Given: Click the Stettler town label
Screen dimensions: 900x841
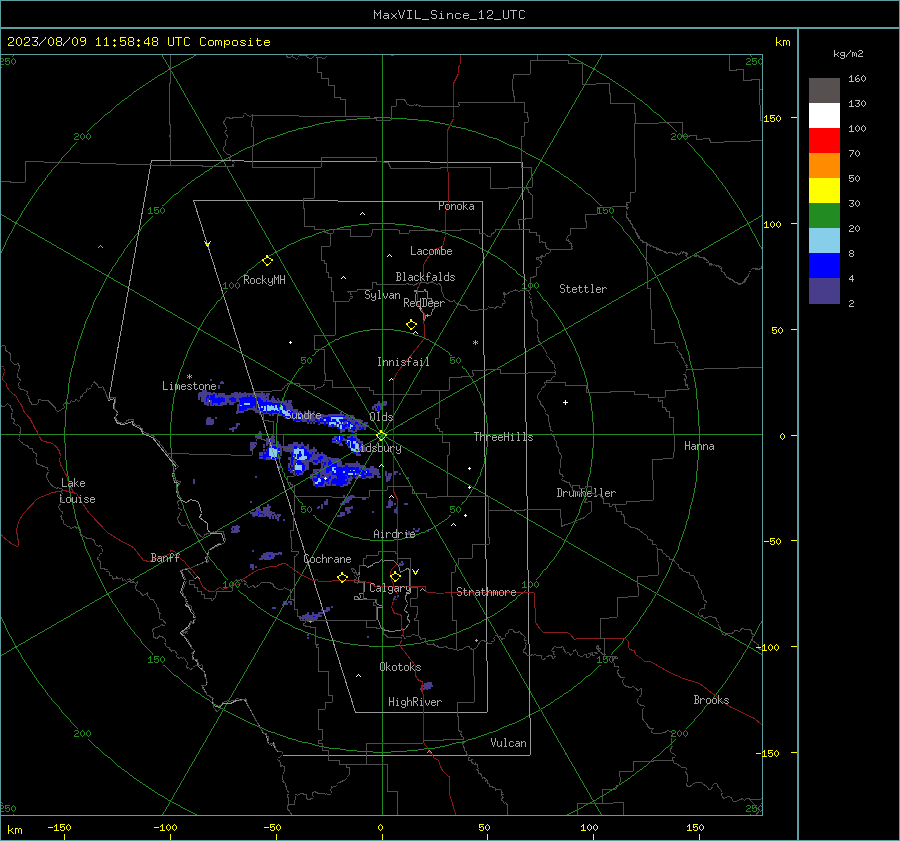Looking at the screenshot, I should tap(583, 289).
